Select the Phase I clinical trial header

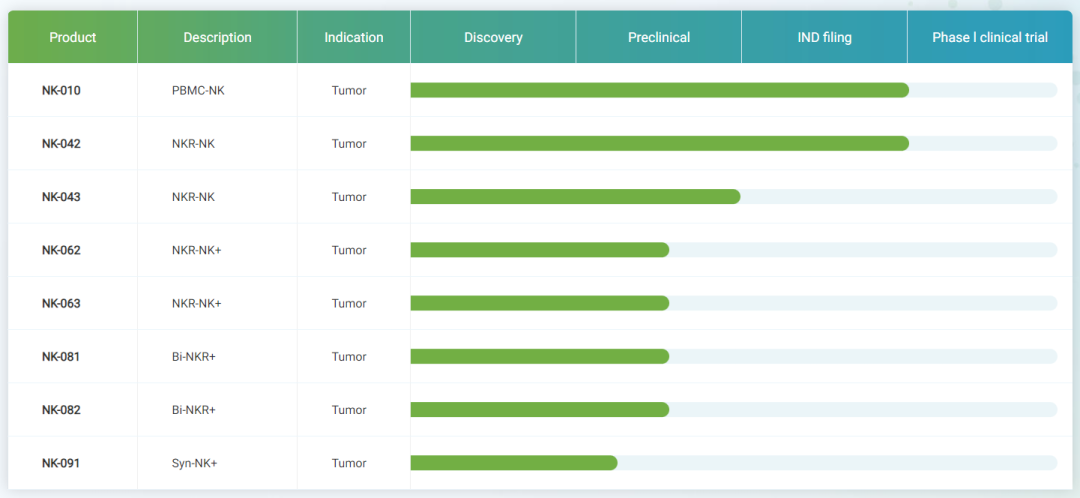[990, 37]
